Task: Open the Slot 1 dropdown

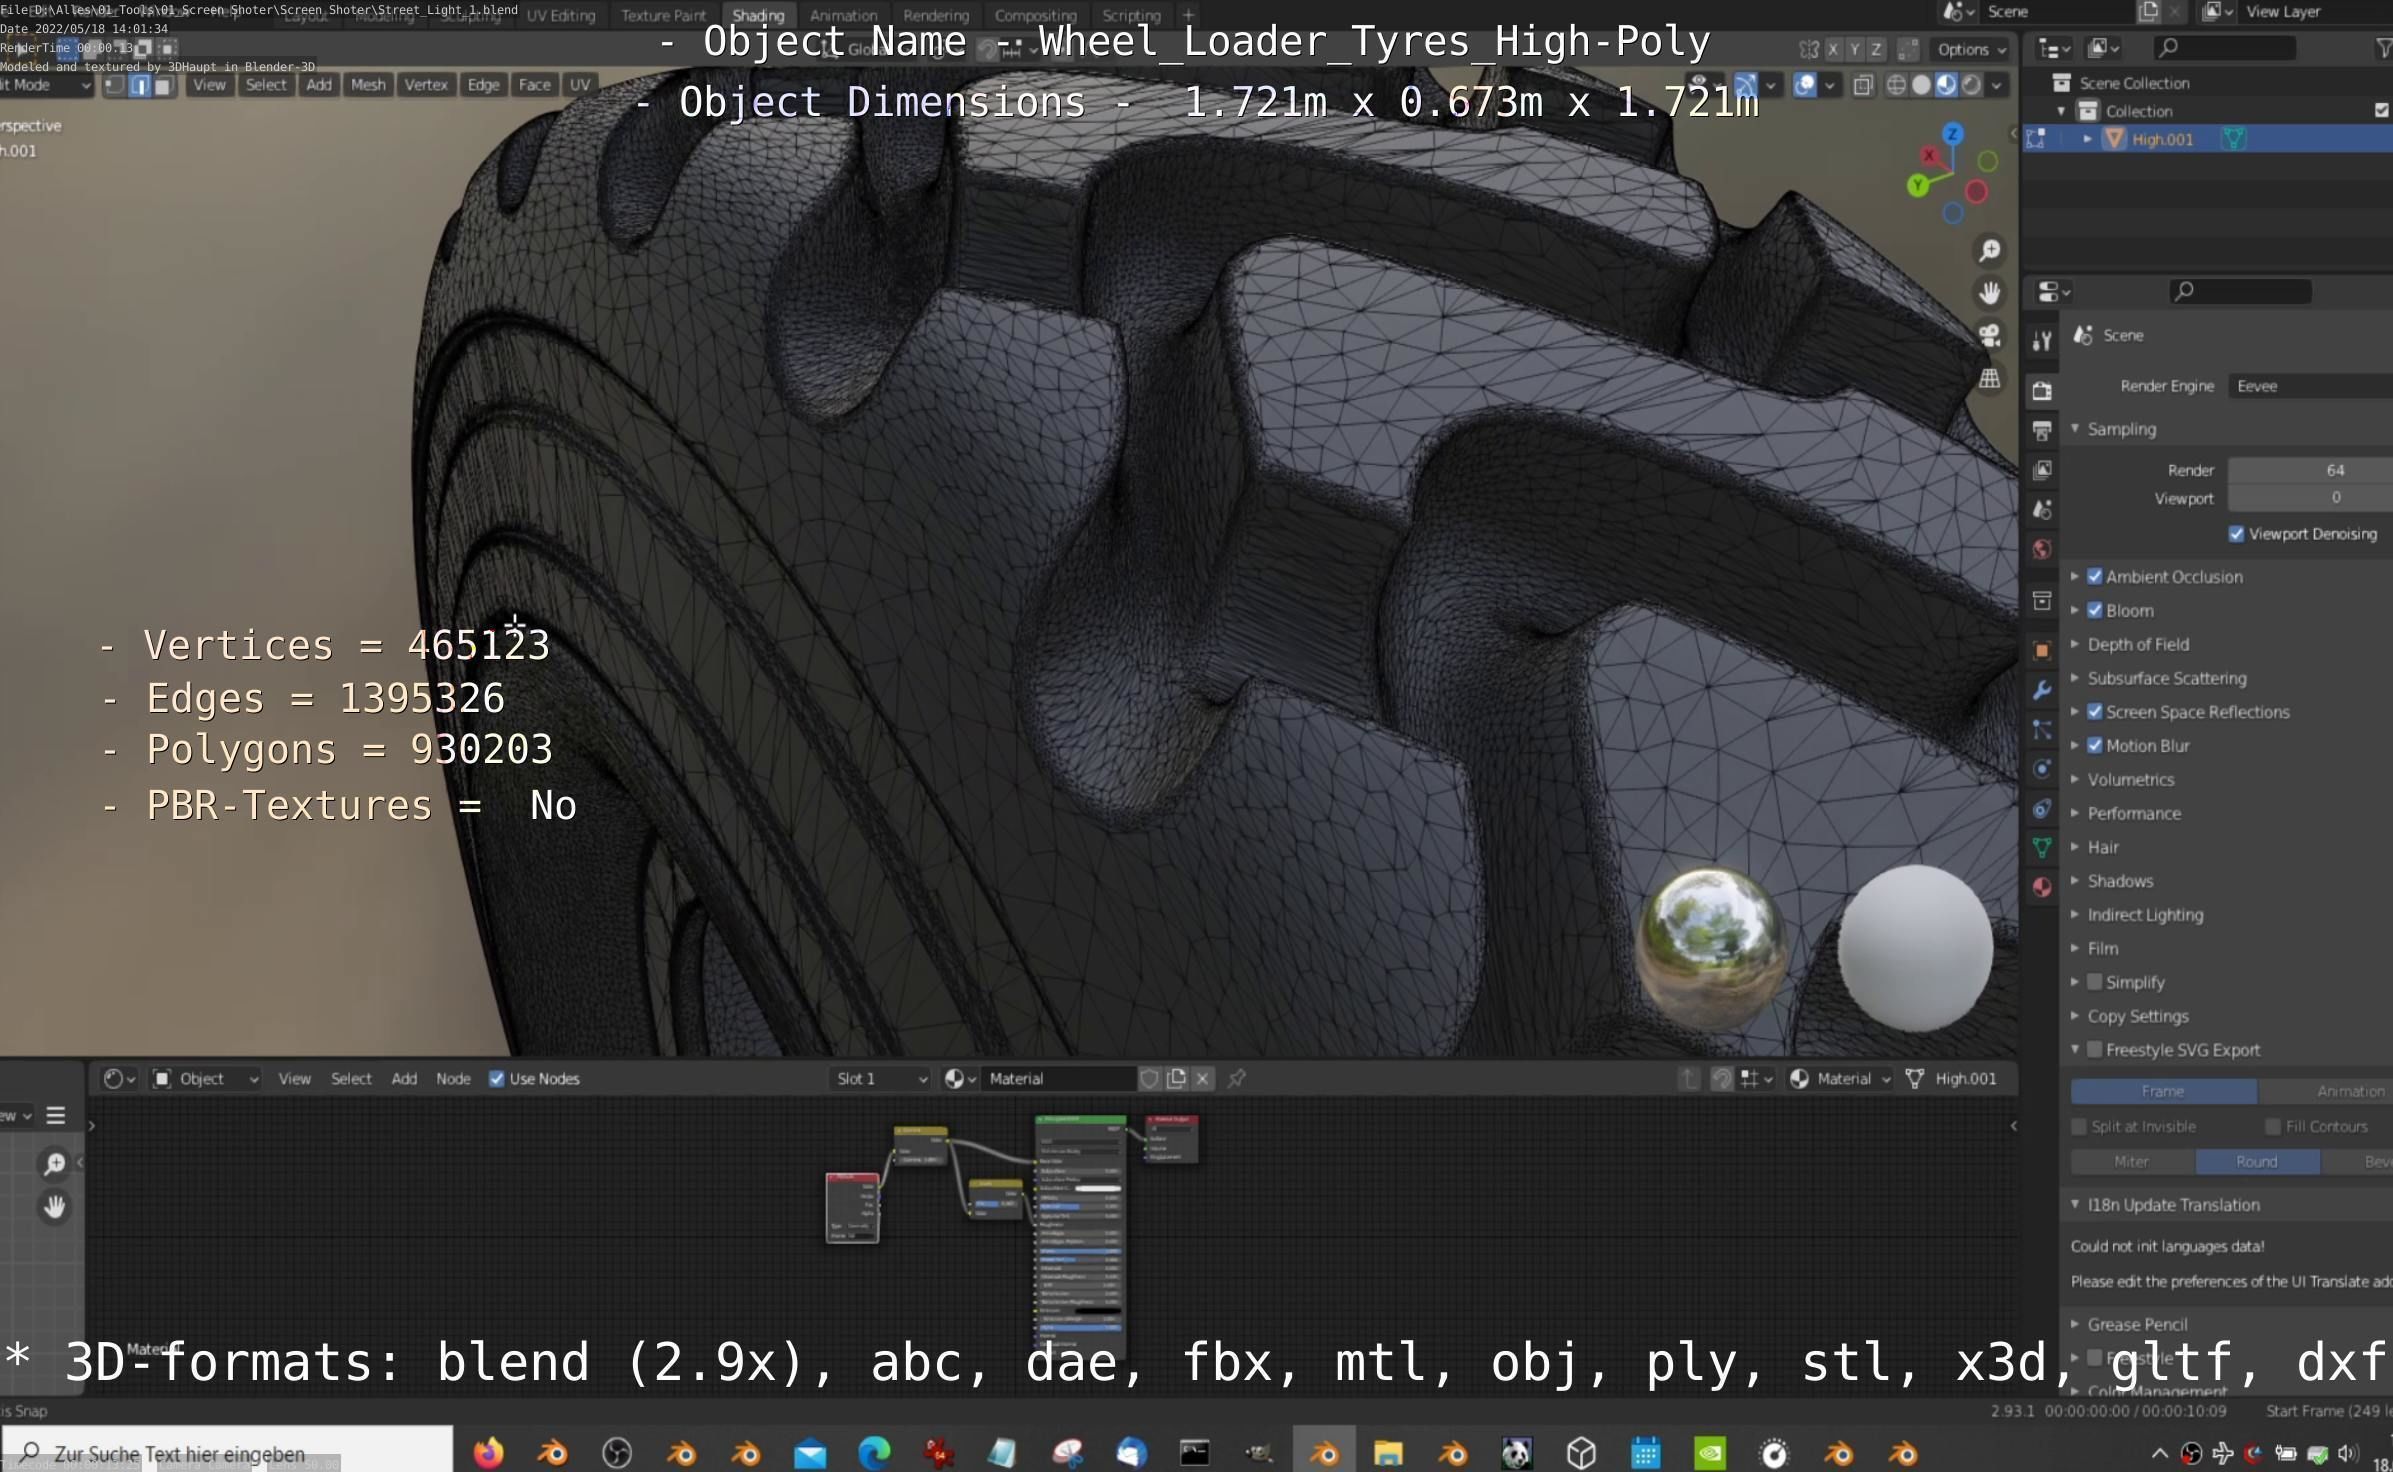Action: pos(880,1078)
